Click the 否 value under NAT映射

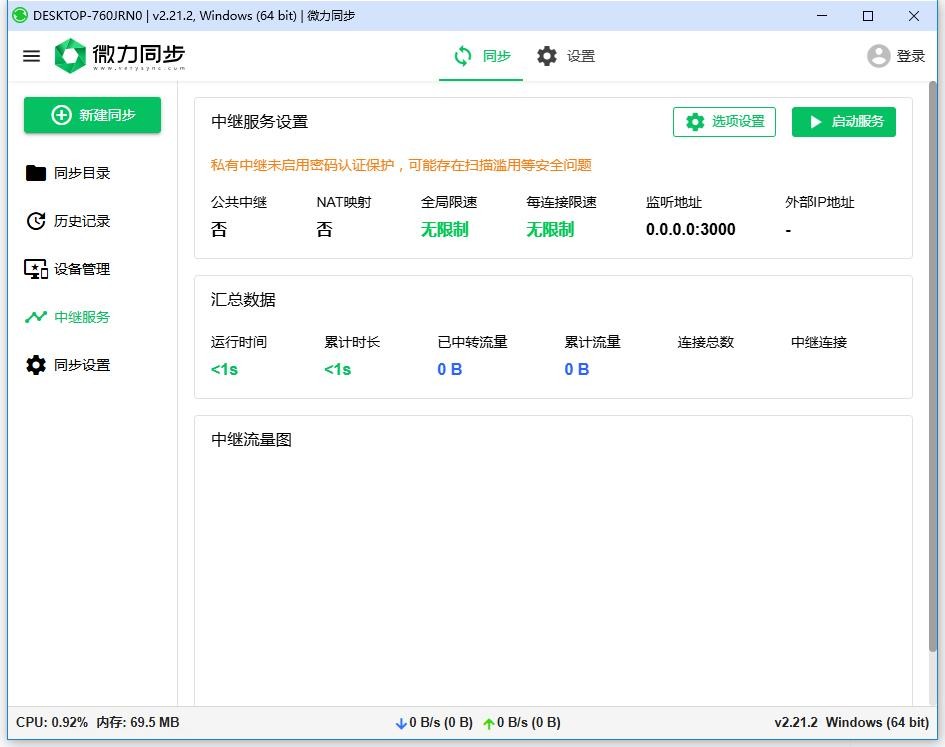324,229
